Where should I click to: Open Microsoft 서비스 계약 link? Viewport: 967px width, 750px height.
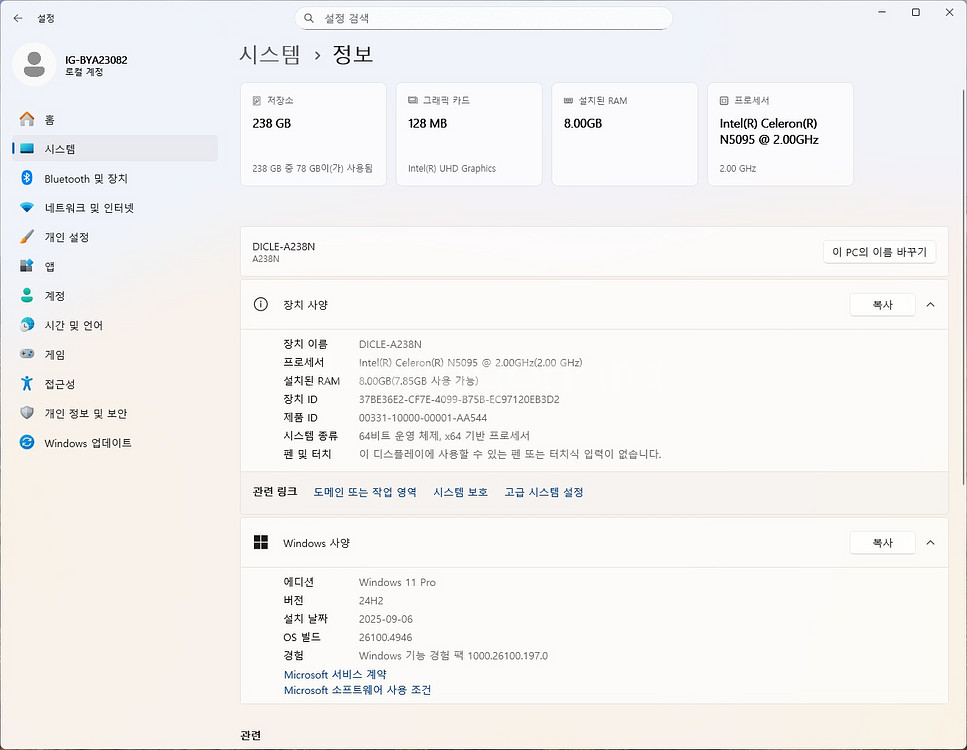coord(335,675)
